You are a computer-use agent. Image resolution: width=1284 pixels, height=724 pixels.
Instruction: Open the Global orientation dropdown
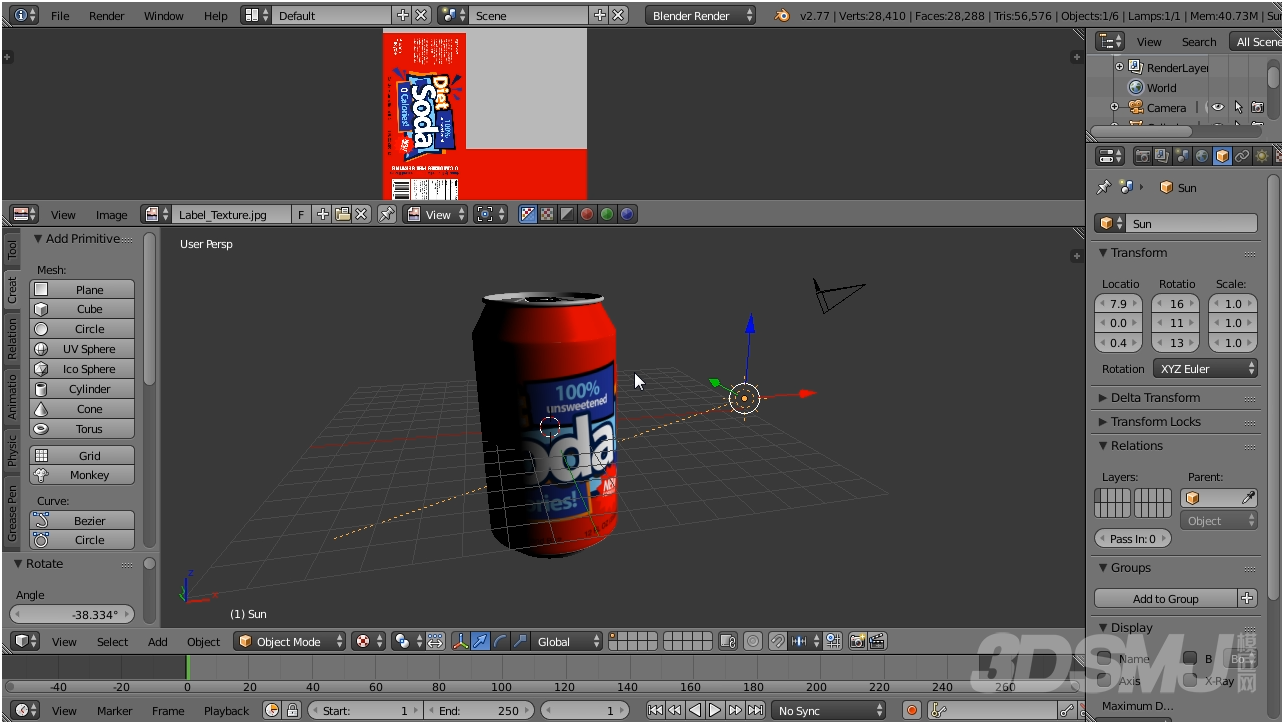[568, 641]
